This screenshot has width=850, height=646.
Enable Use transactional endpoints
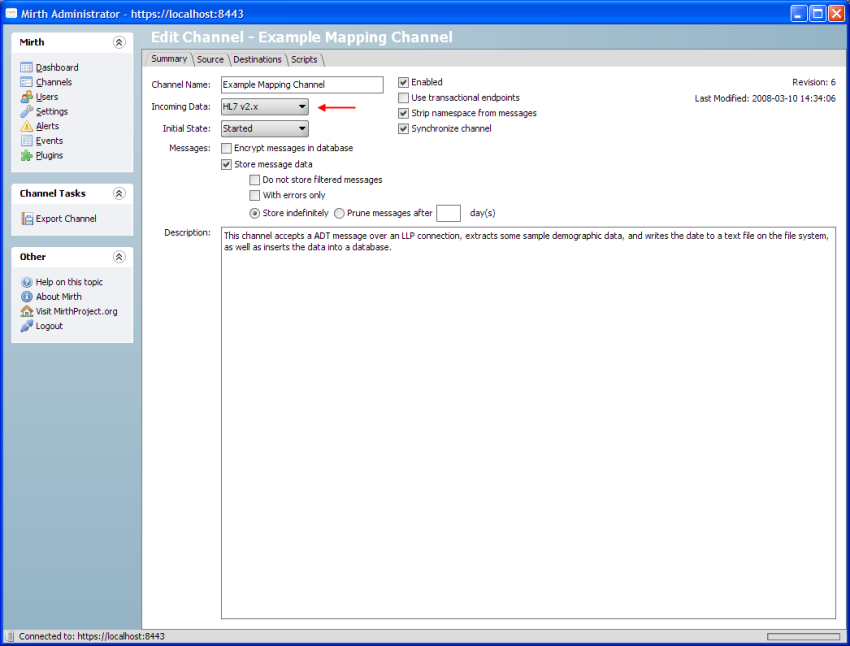click(x=404, y=98)
